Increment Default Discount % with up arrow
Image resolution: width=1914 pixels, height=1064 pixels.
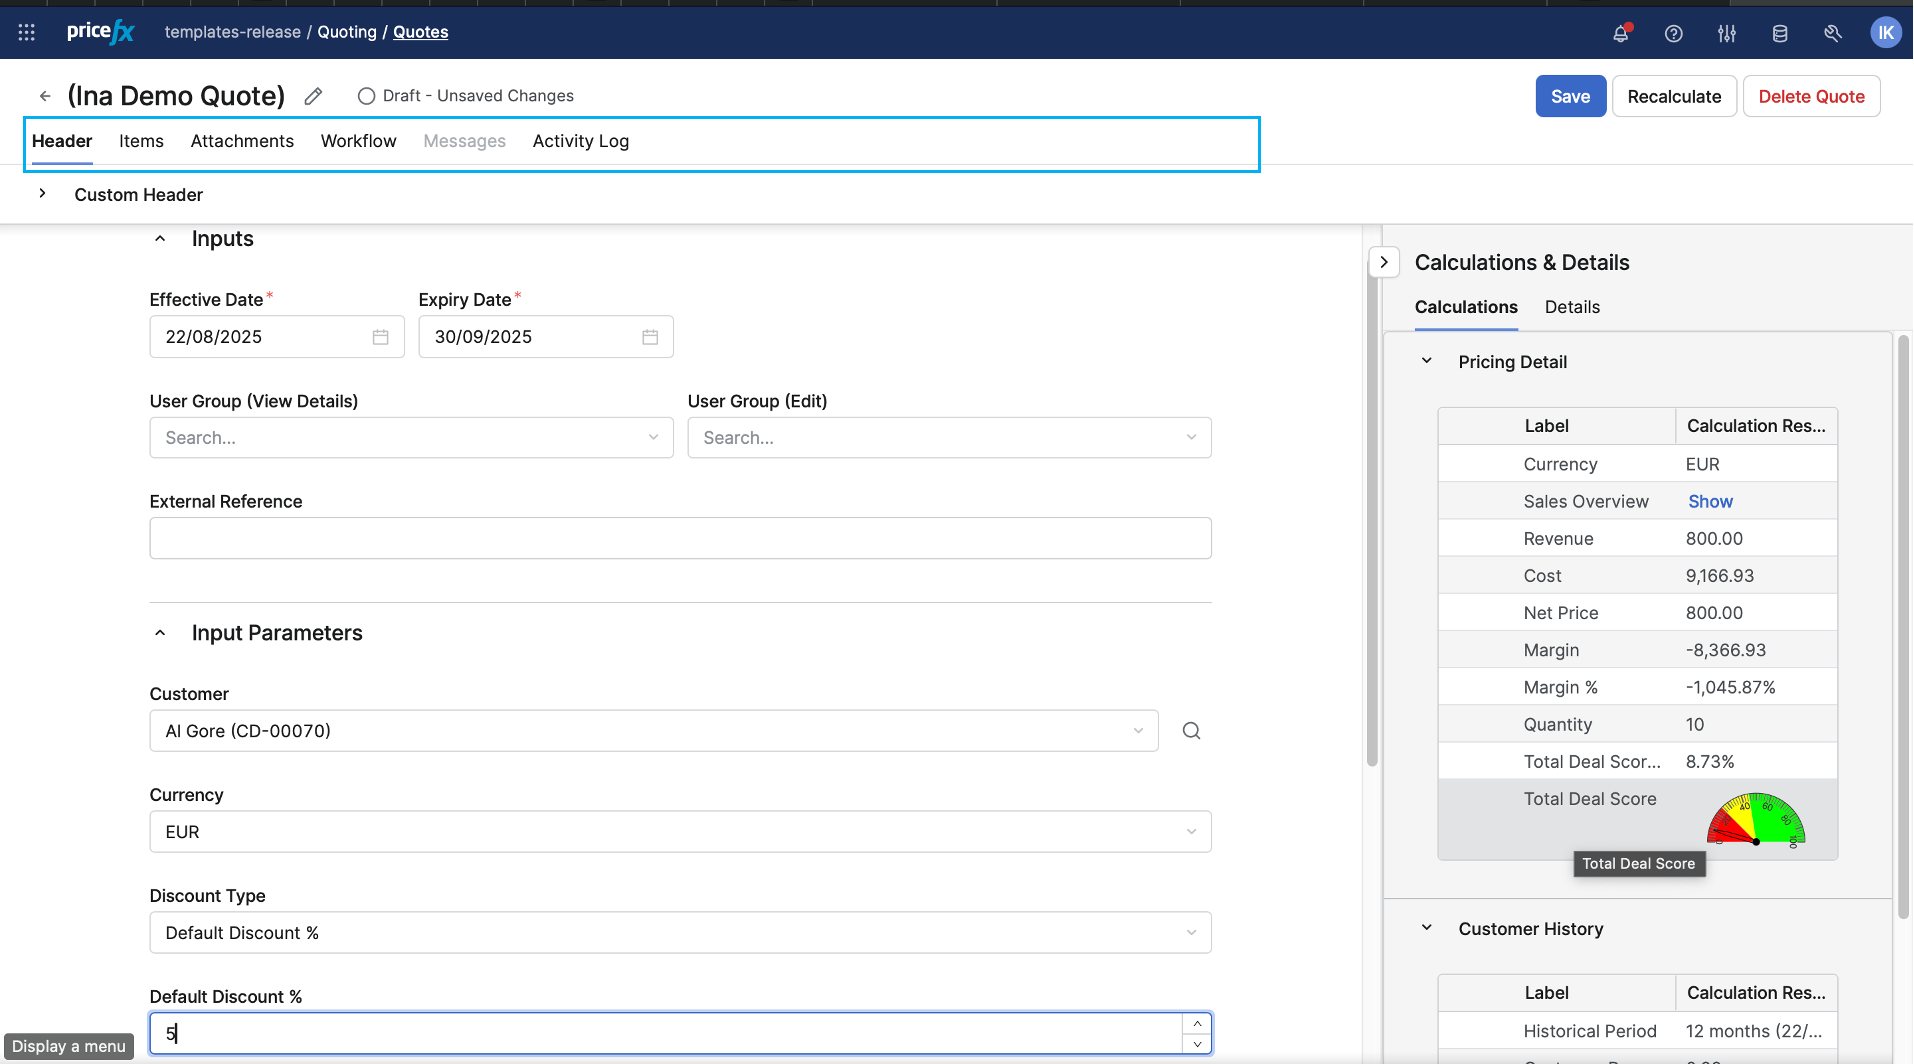coord(1197,1023)
